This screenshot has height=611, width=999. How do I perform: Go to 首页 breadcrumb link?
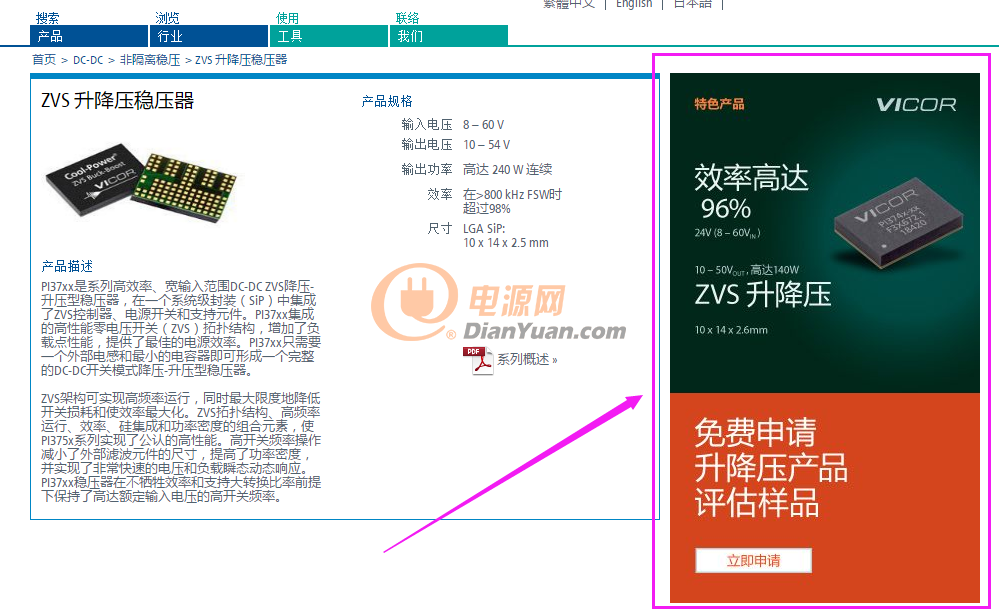point(44,60)
